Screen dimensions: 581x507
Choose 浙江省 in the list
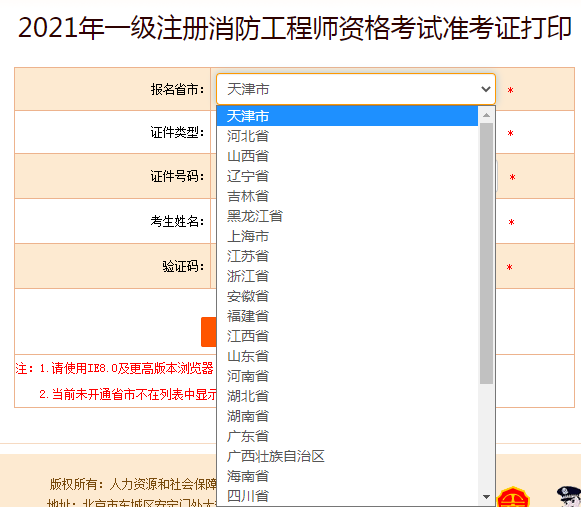347,276
